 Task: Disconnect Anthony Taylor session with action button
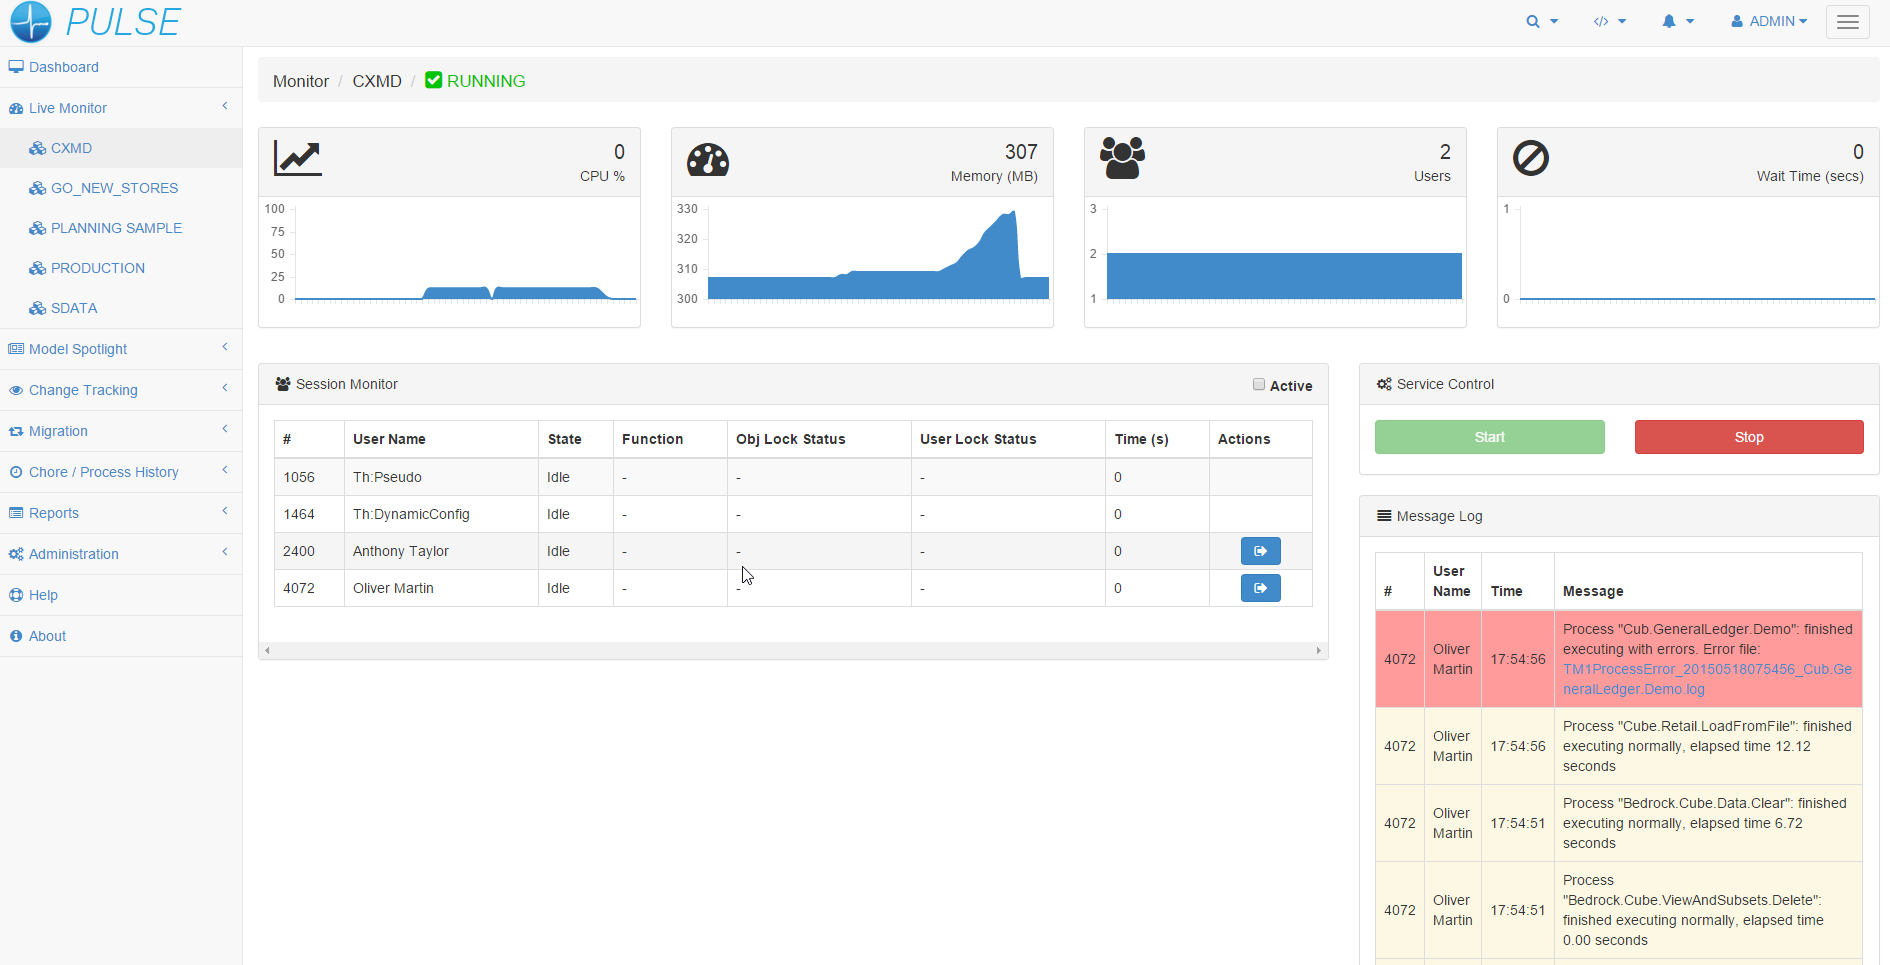point(1260,551)
